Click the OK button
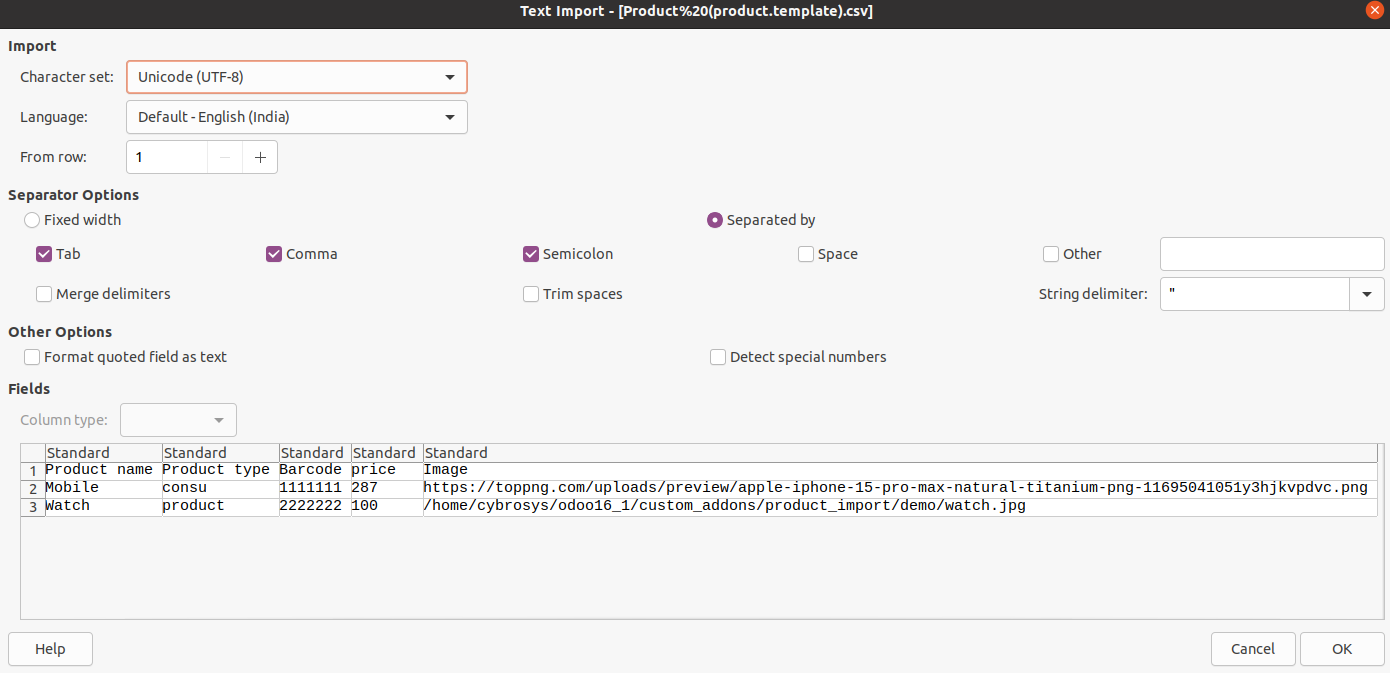1390x673 pixels. [x=1341, y=649]
